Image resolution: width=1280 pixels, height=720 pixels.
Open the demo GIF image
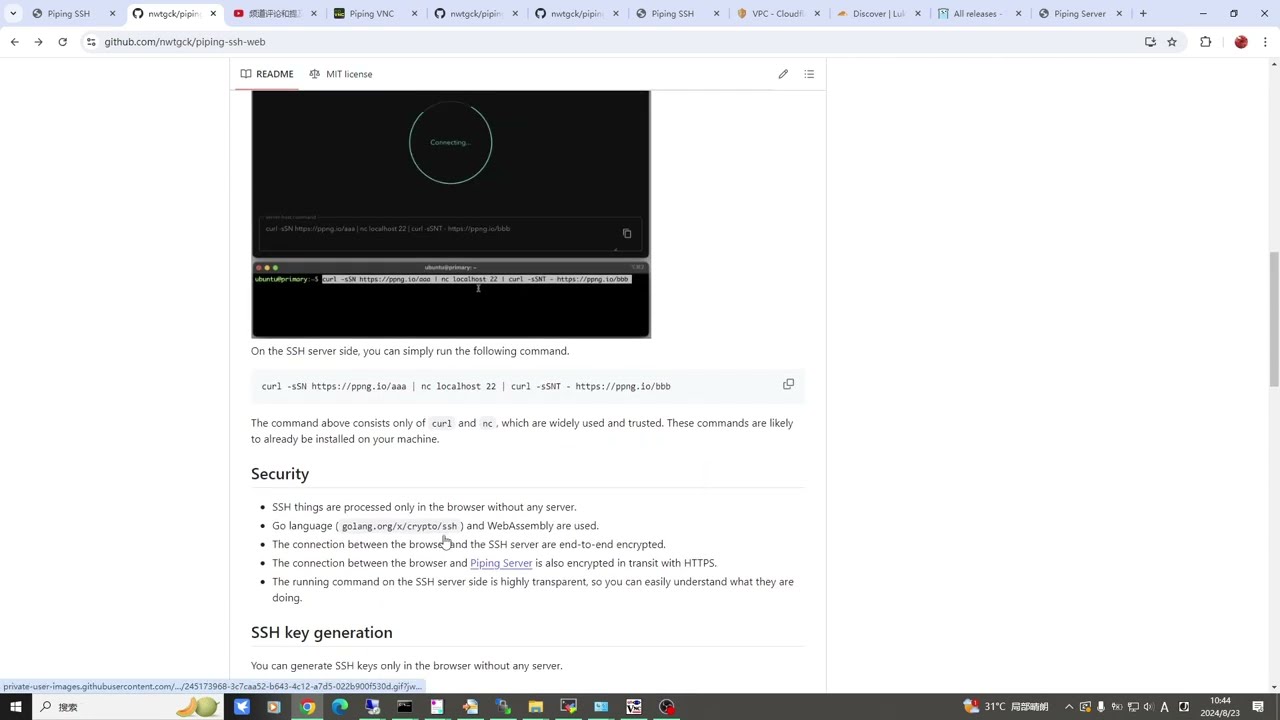click(450, 214)
